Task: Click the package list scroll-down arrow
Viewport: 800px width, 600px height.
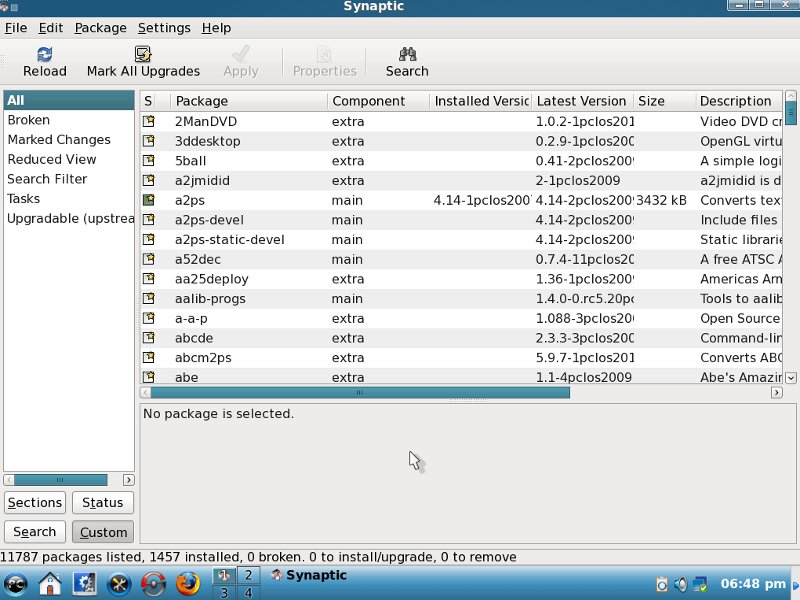Action: coord(791,378)
